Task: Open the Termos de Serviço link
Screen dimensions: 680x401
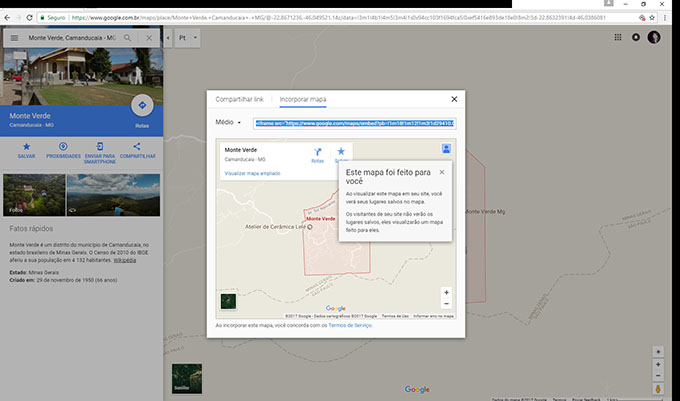Action: [x=350, y=325]
